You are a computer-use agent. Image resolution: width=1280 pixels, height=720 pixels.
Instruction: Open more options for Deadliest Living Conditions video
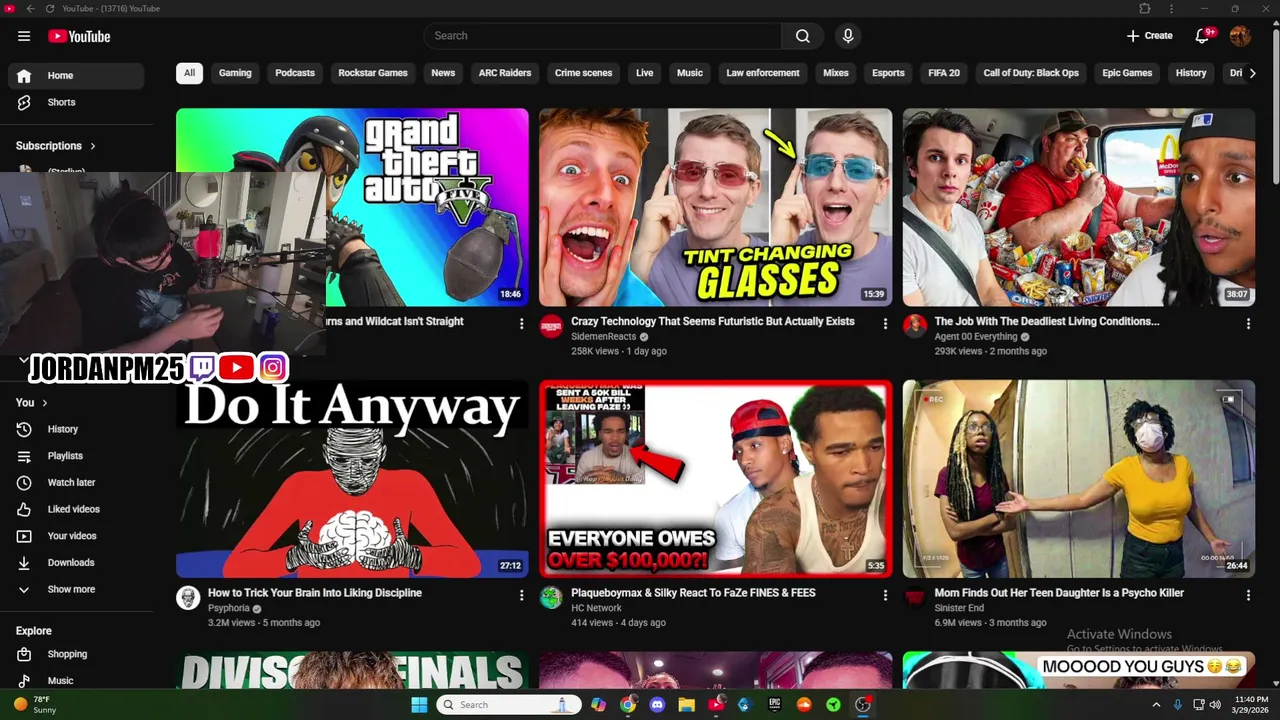[1248, 324]
